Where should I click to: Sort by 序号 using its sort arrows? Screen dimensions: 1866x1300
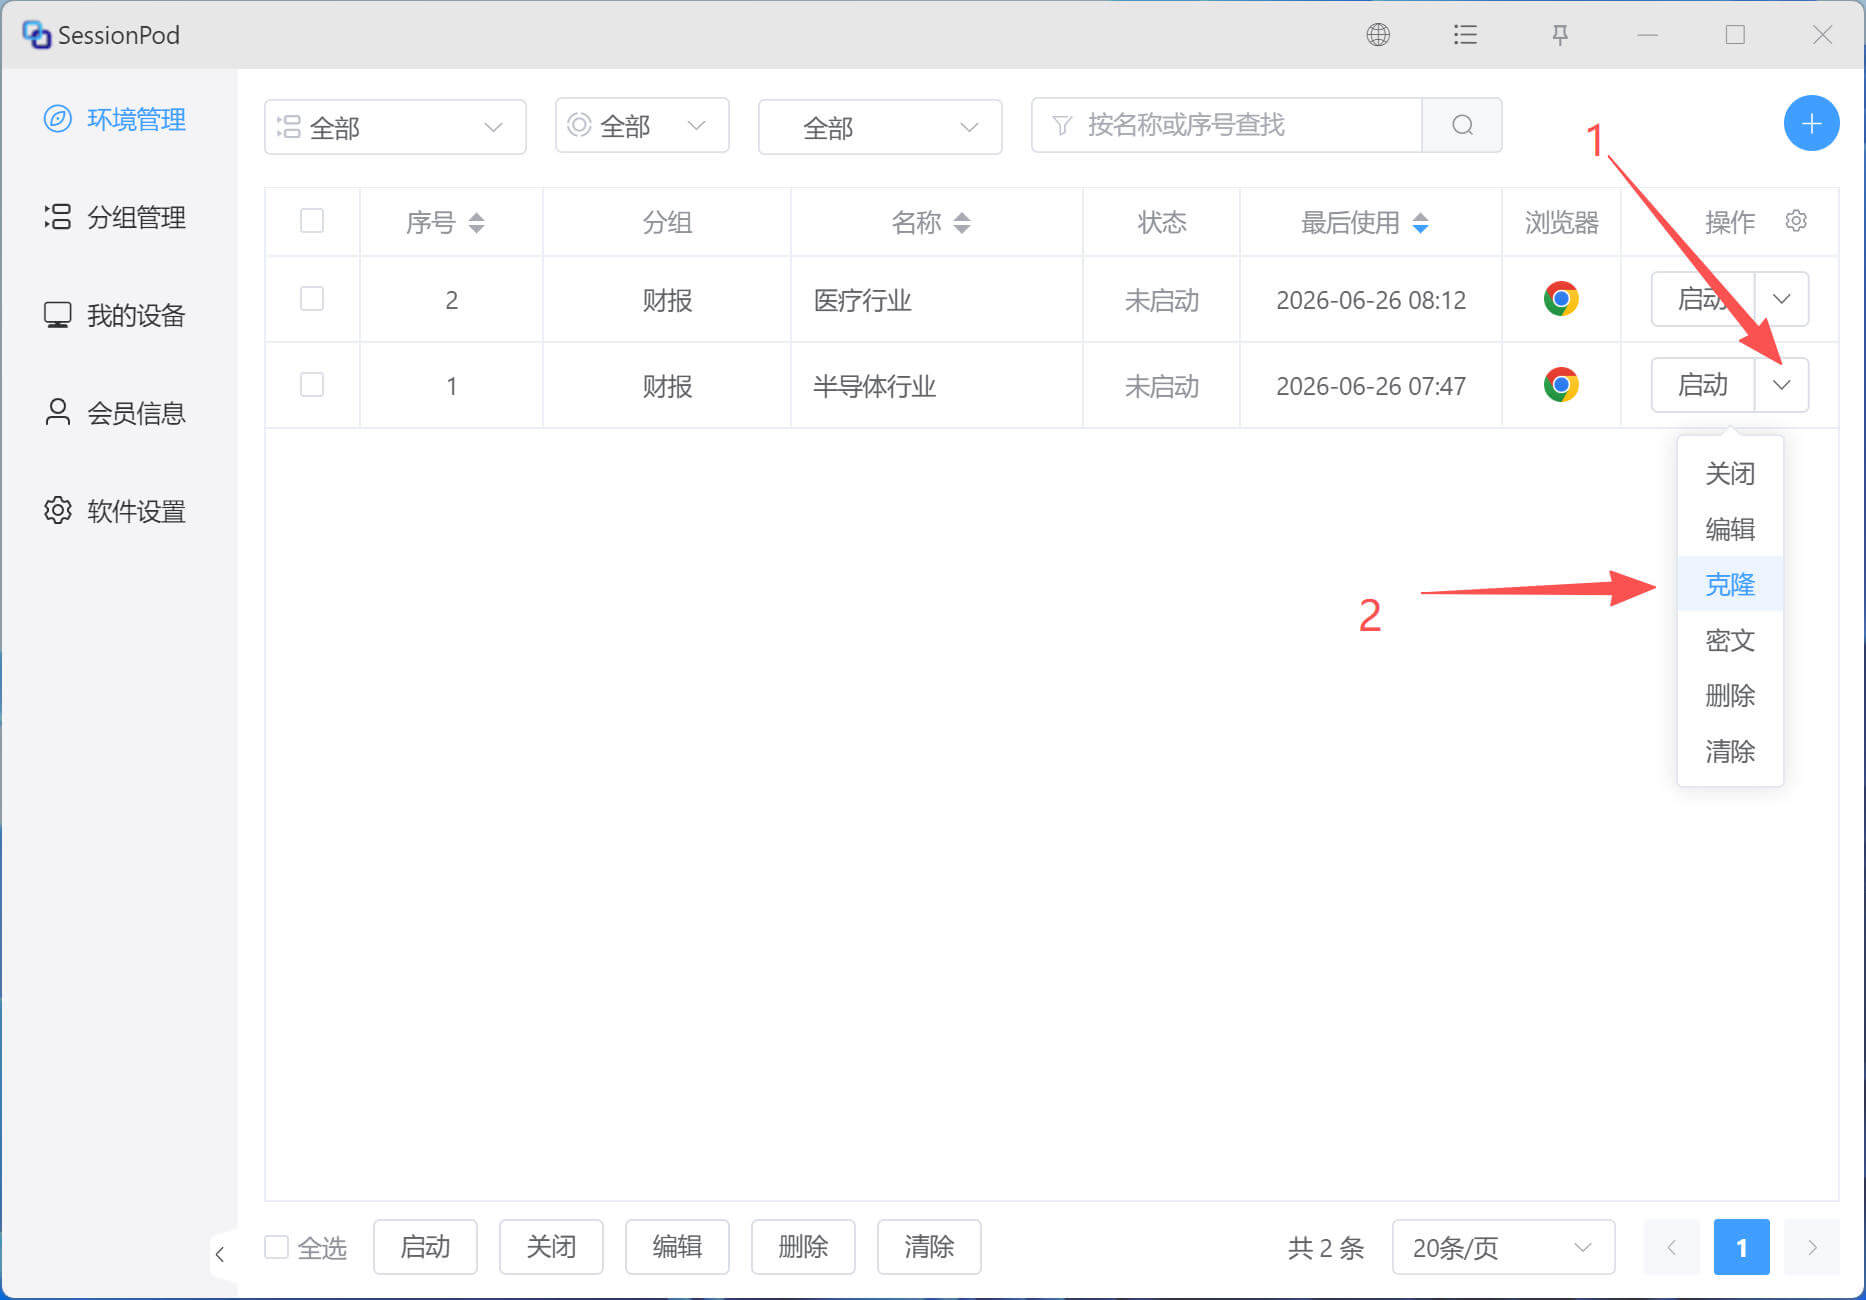476,222
